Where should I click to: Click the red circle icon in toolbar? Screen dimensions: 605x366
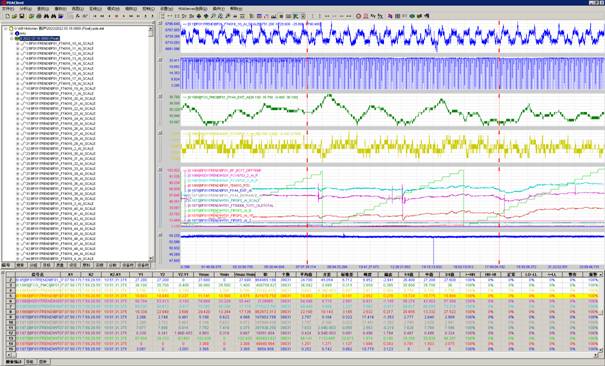tap(358, 16)
